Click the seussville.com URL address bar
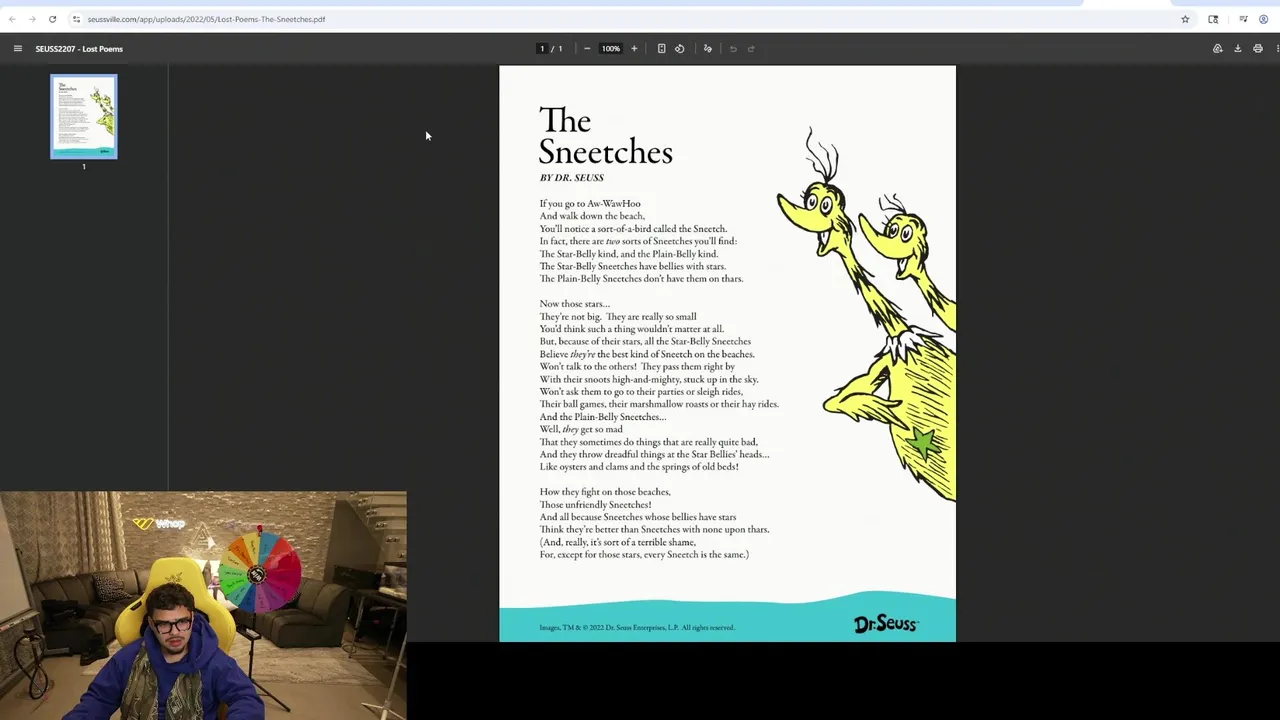 coord(206,19)
